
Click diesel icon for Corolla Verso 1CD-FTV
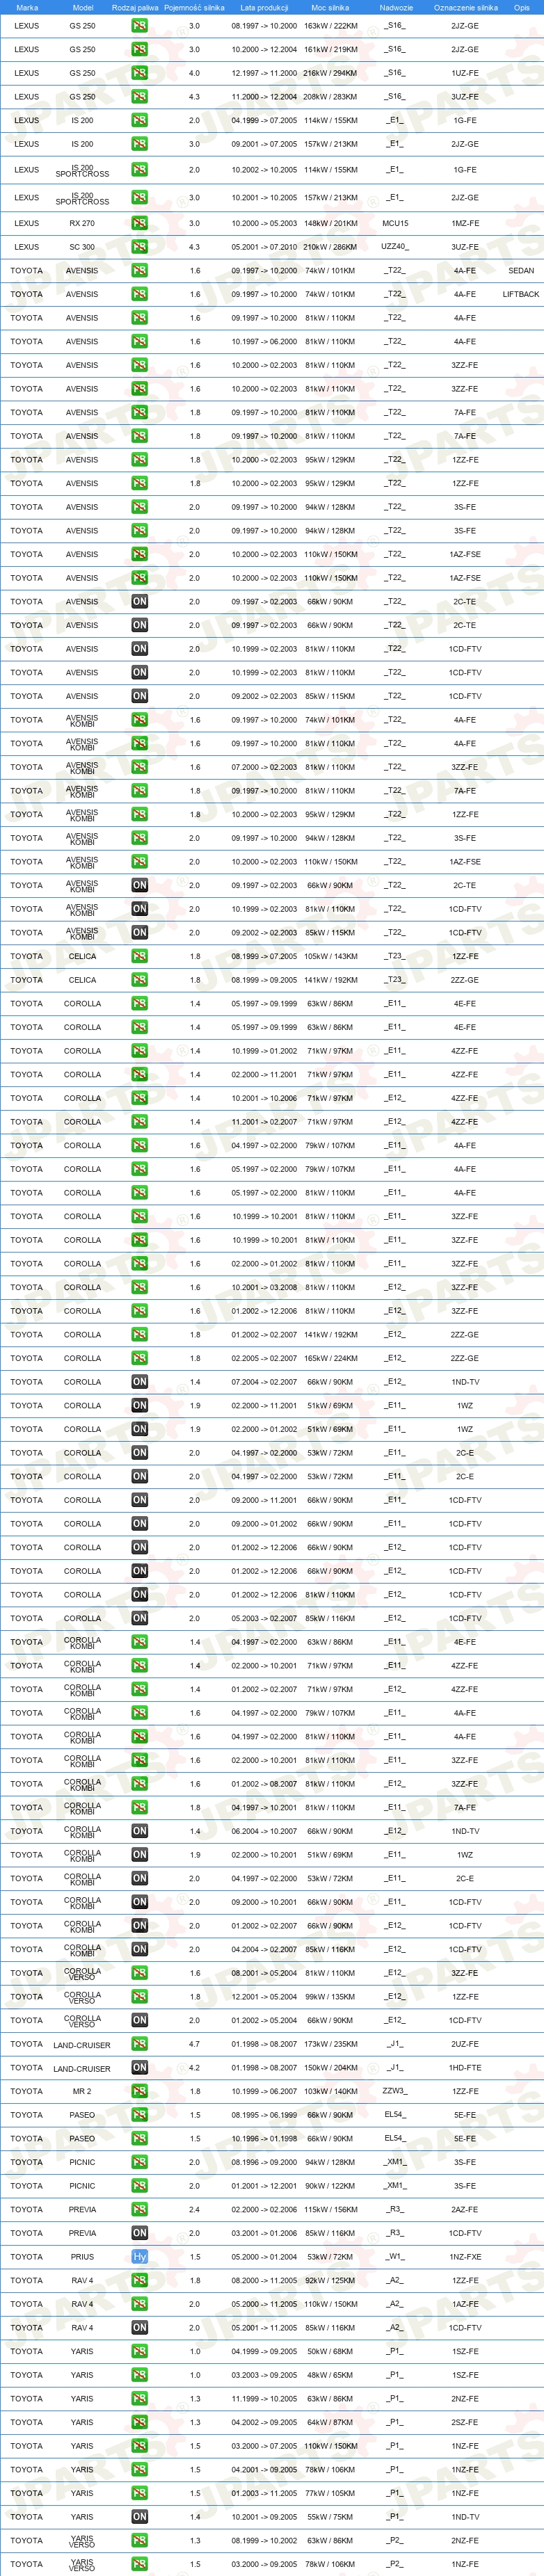pyautogui.click(x=139, y=2020)
